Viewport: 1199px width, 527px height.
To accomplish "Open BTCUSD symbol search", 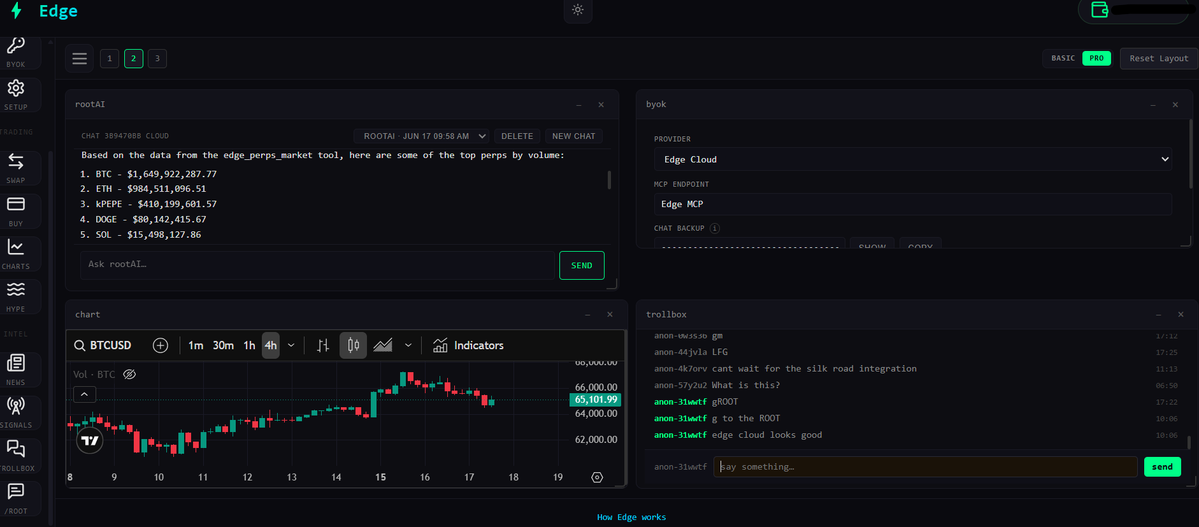I will point(102,346).
